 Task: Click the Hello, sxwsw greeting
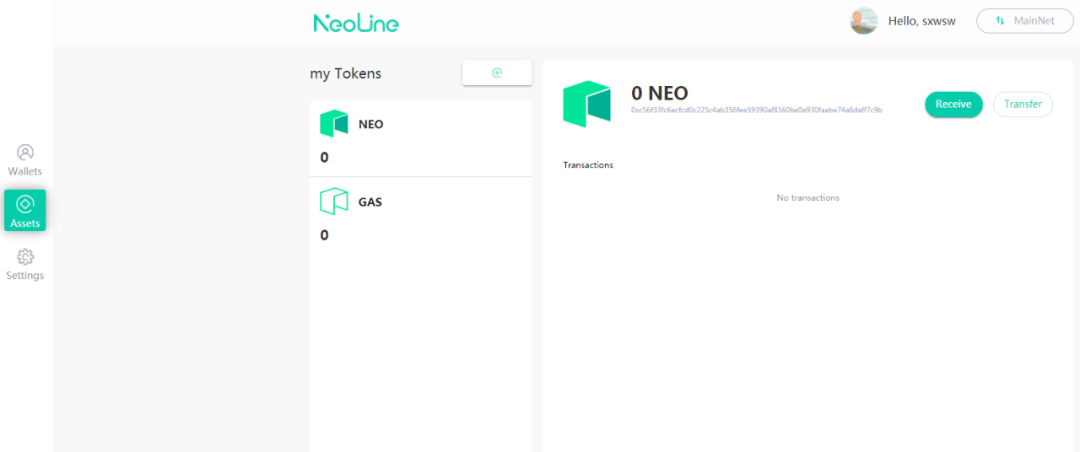pos(922,21)
